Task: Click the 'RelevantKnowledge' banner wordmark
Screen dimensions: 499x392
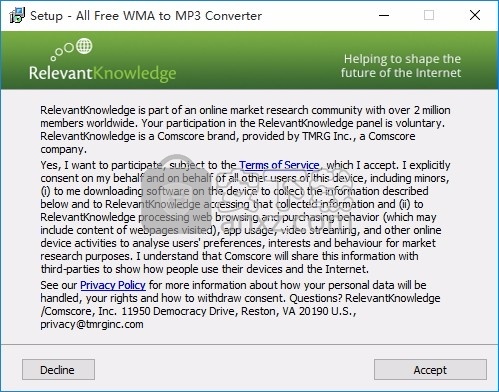Action: tap(102, 73)
